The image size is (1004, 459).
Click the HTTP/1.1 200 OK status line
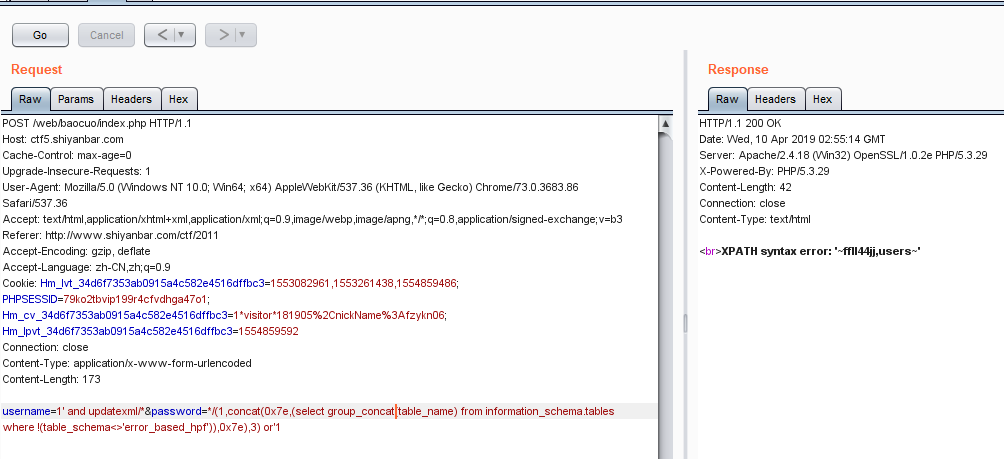(740, 123)
